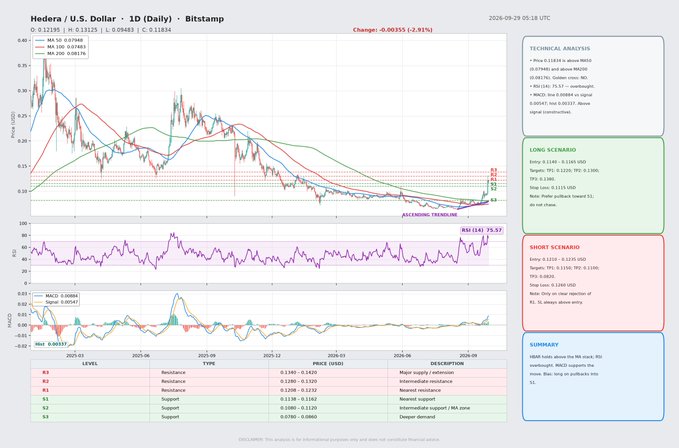The height and width of the screenshot is (448, 679).
Task: Click the timestamp '2026-09-29 05:18 UTC'
Action: [520, 18]
